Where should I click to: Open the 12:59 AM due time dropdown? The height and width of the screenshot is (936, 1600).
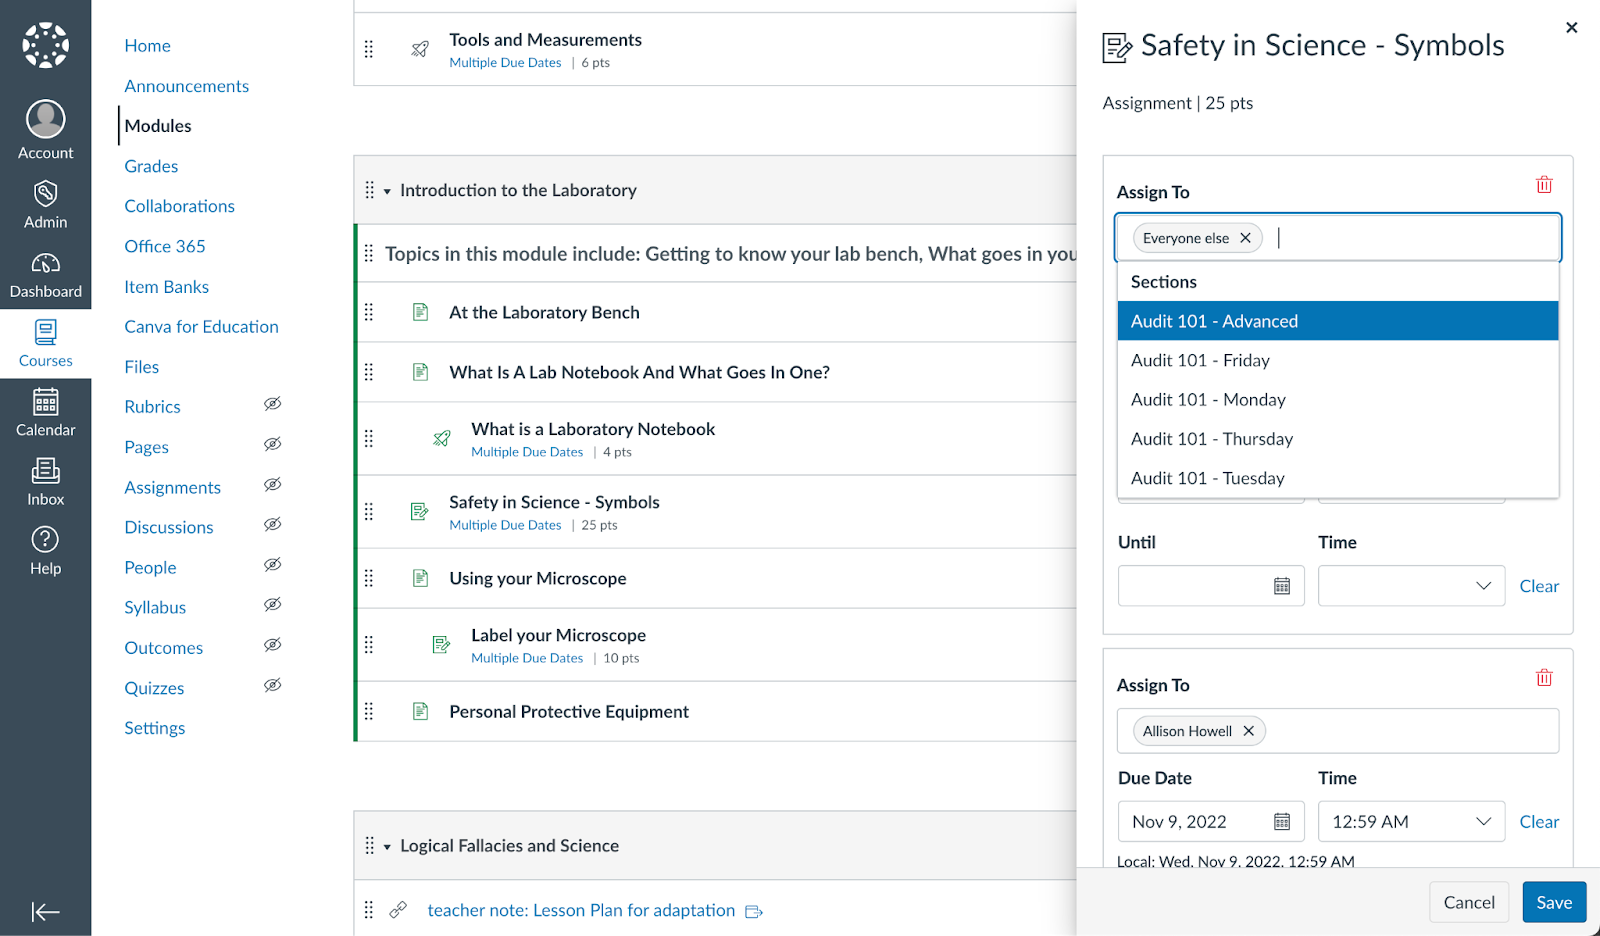(1411, 822)
